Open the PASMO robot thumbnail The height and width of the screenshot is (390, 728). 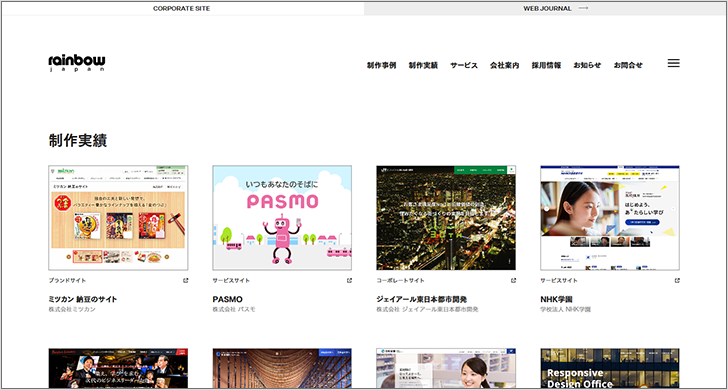282,218
